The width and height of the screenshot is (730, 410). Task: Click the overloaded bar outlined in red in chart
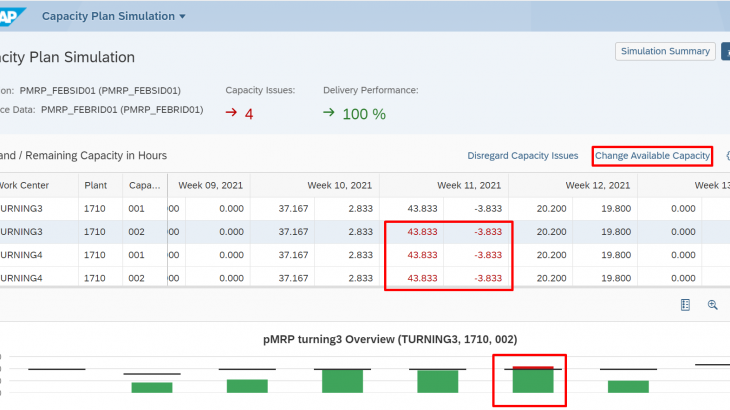point(533,380)
